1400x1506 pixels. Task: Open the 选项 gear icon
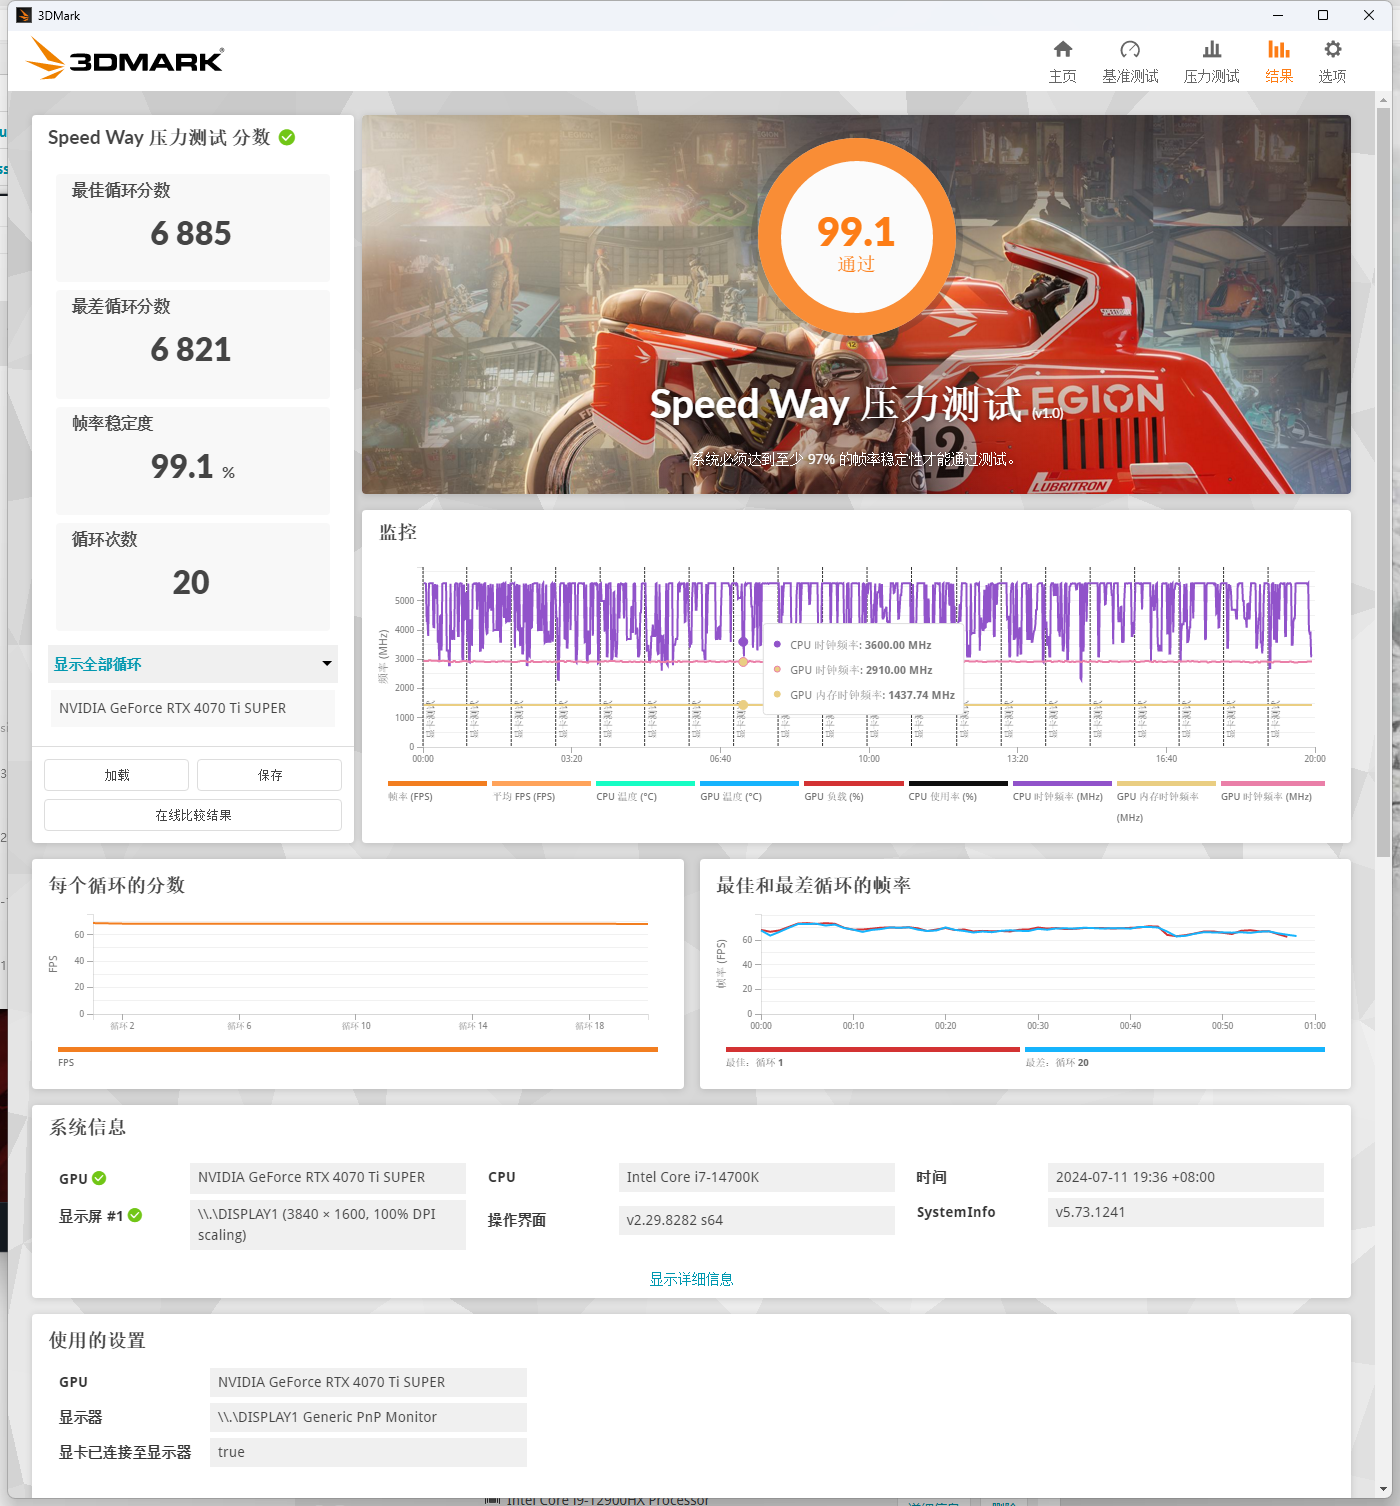pos(1331,59)
